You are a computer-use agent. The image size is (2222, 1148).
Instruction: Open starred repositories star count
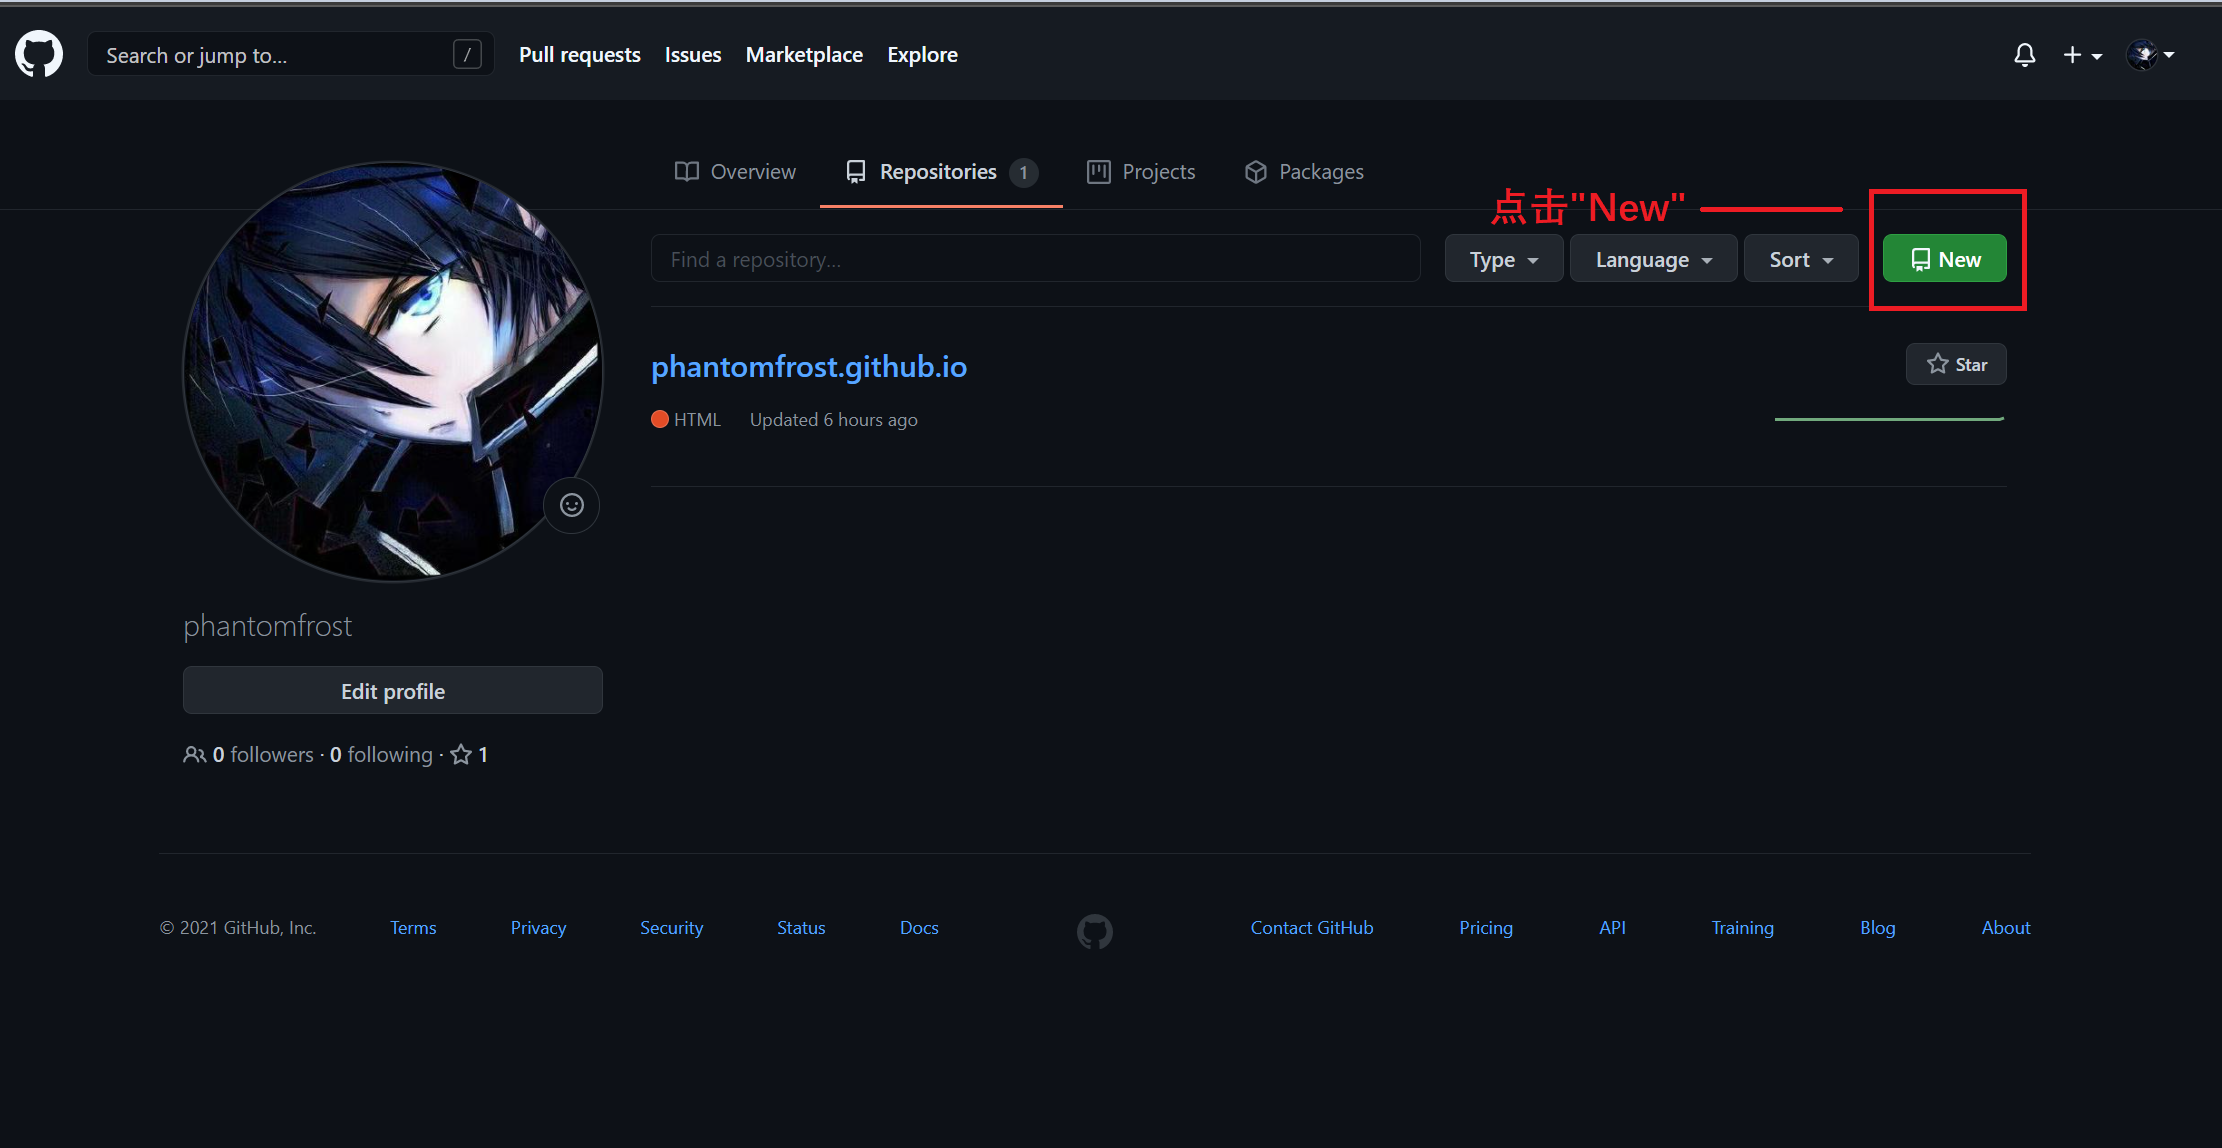coord(469,755)
